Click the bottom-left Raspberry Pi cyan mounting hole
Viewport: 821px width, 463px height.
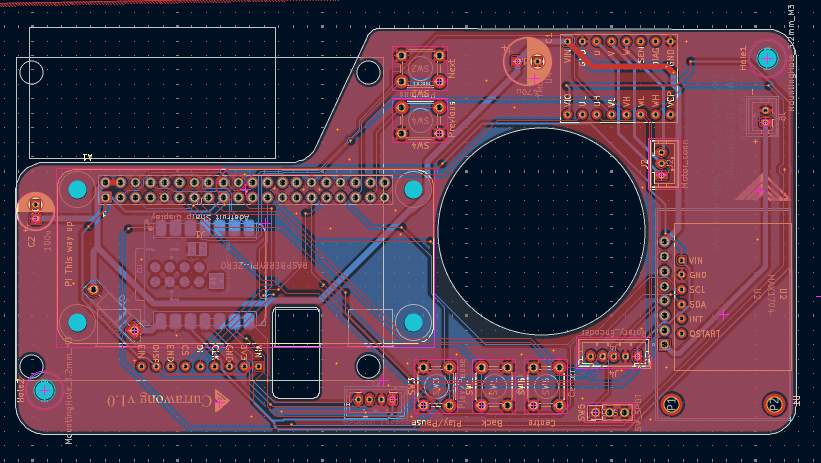[x=77, y=322]
